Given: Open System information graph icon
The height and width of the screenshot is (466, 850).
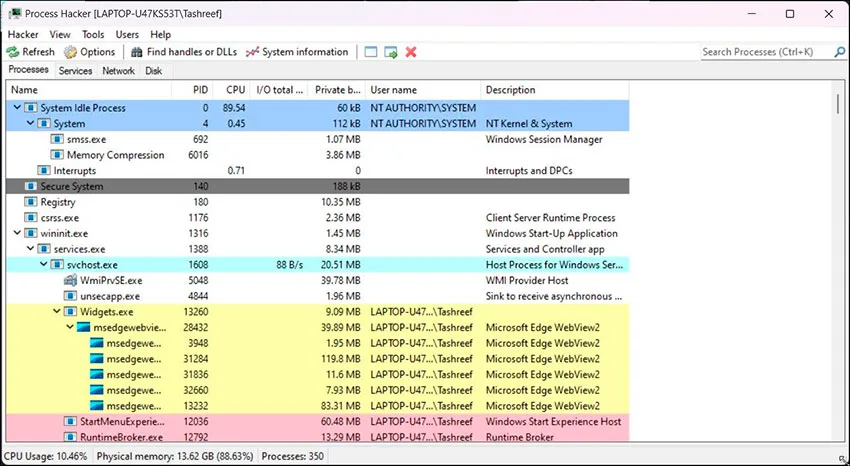Looking at the screenshot, I should click(252, 52).
